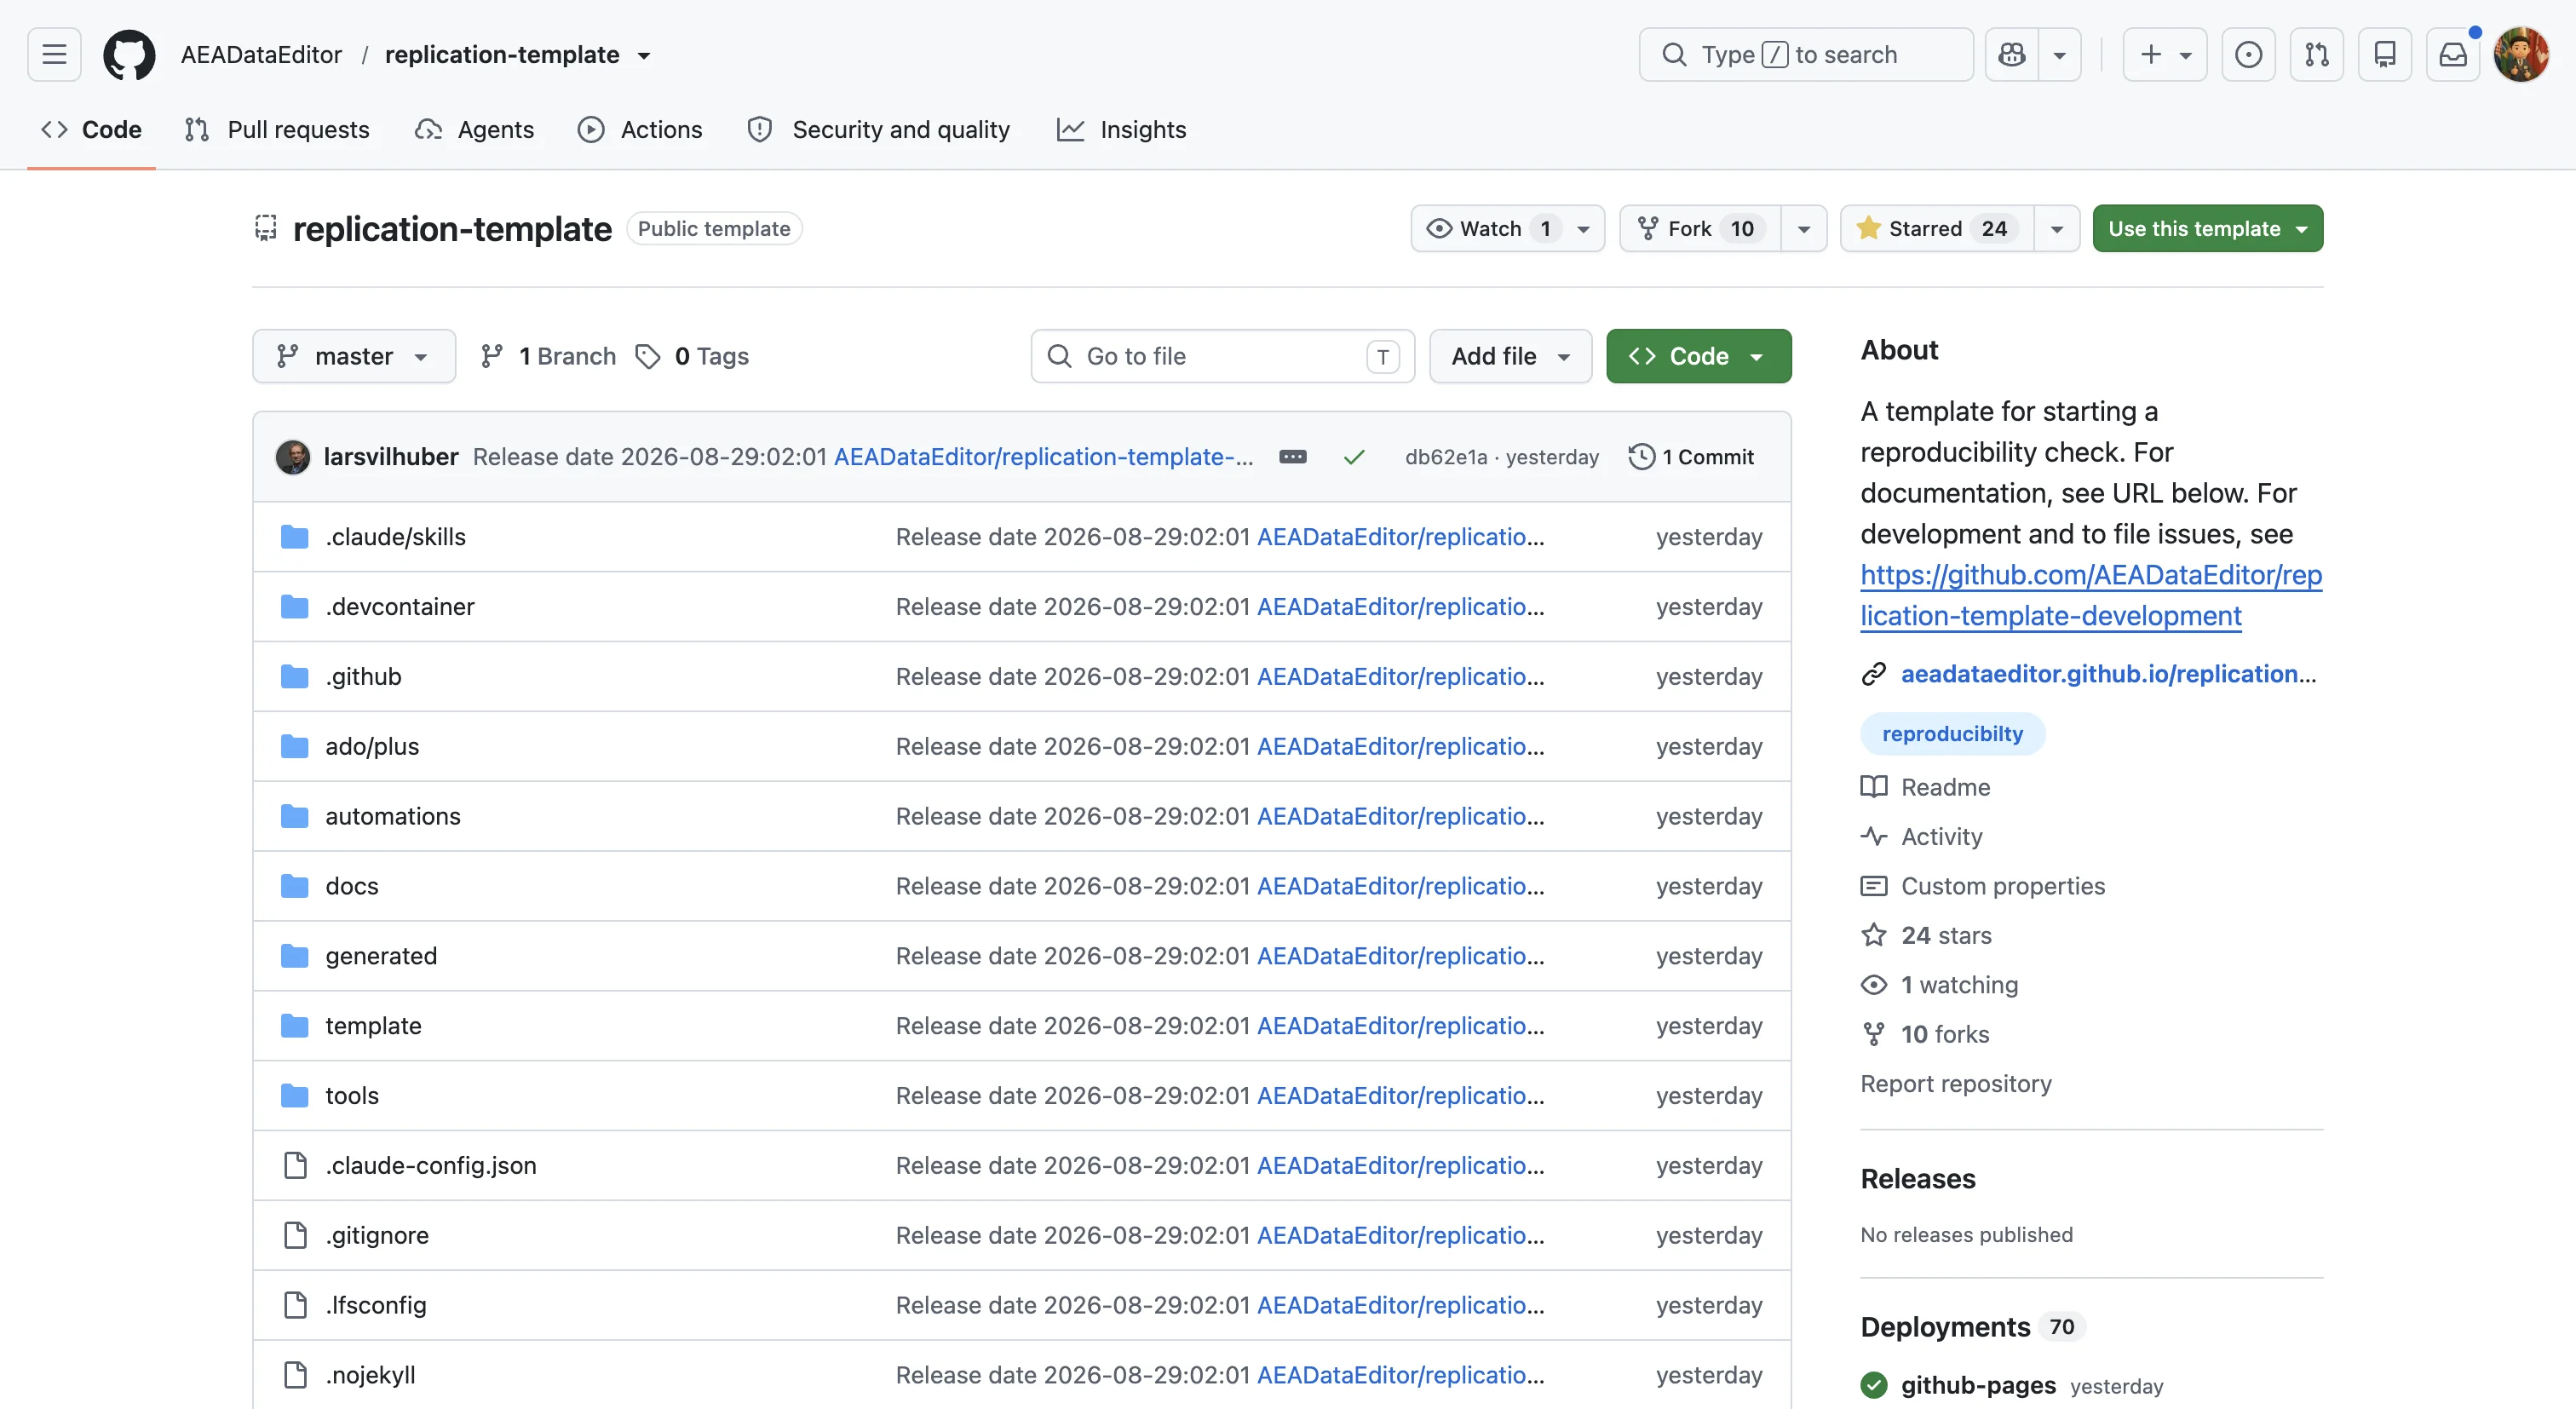
Task: Open the green Code clone dropdown
Action: pos(1699,357)
